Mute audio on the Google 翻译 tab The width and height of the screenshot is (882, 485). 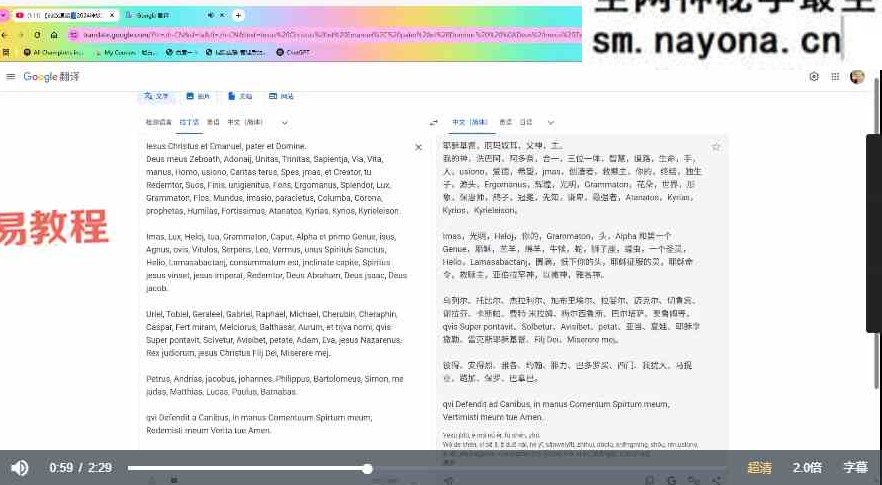pos(211,15)
